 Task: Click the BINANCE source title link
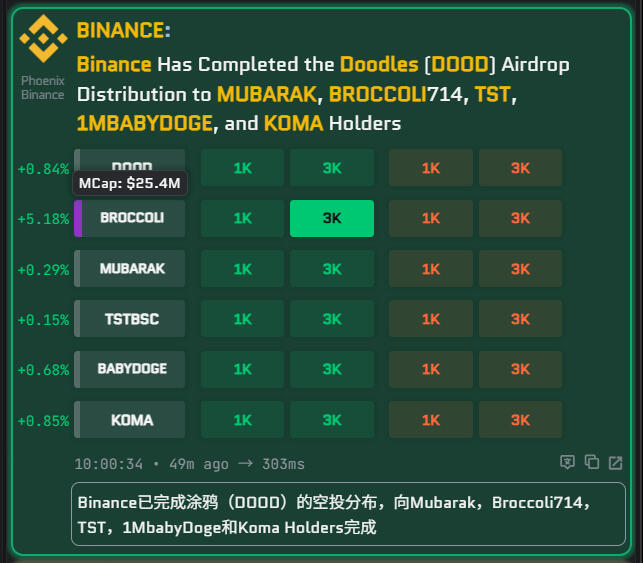coord(120,30)
